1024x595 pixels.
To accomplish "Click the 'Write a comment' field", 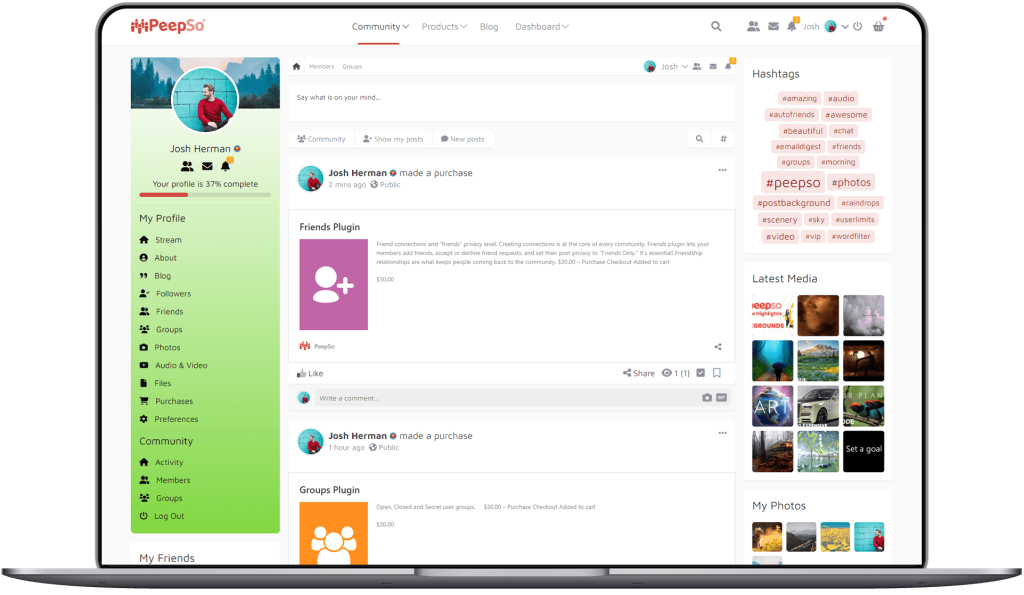I will [507, 398].
